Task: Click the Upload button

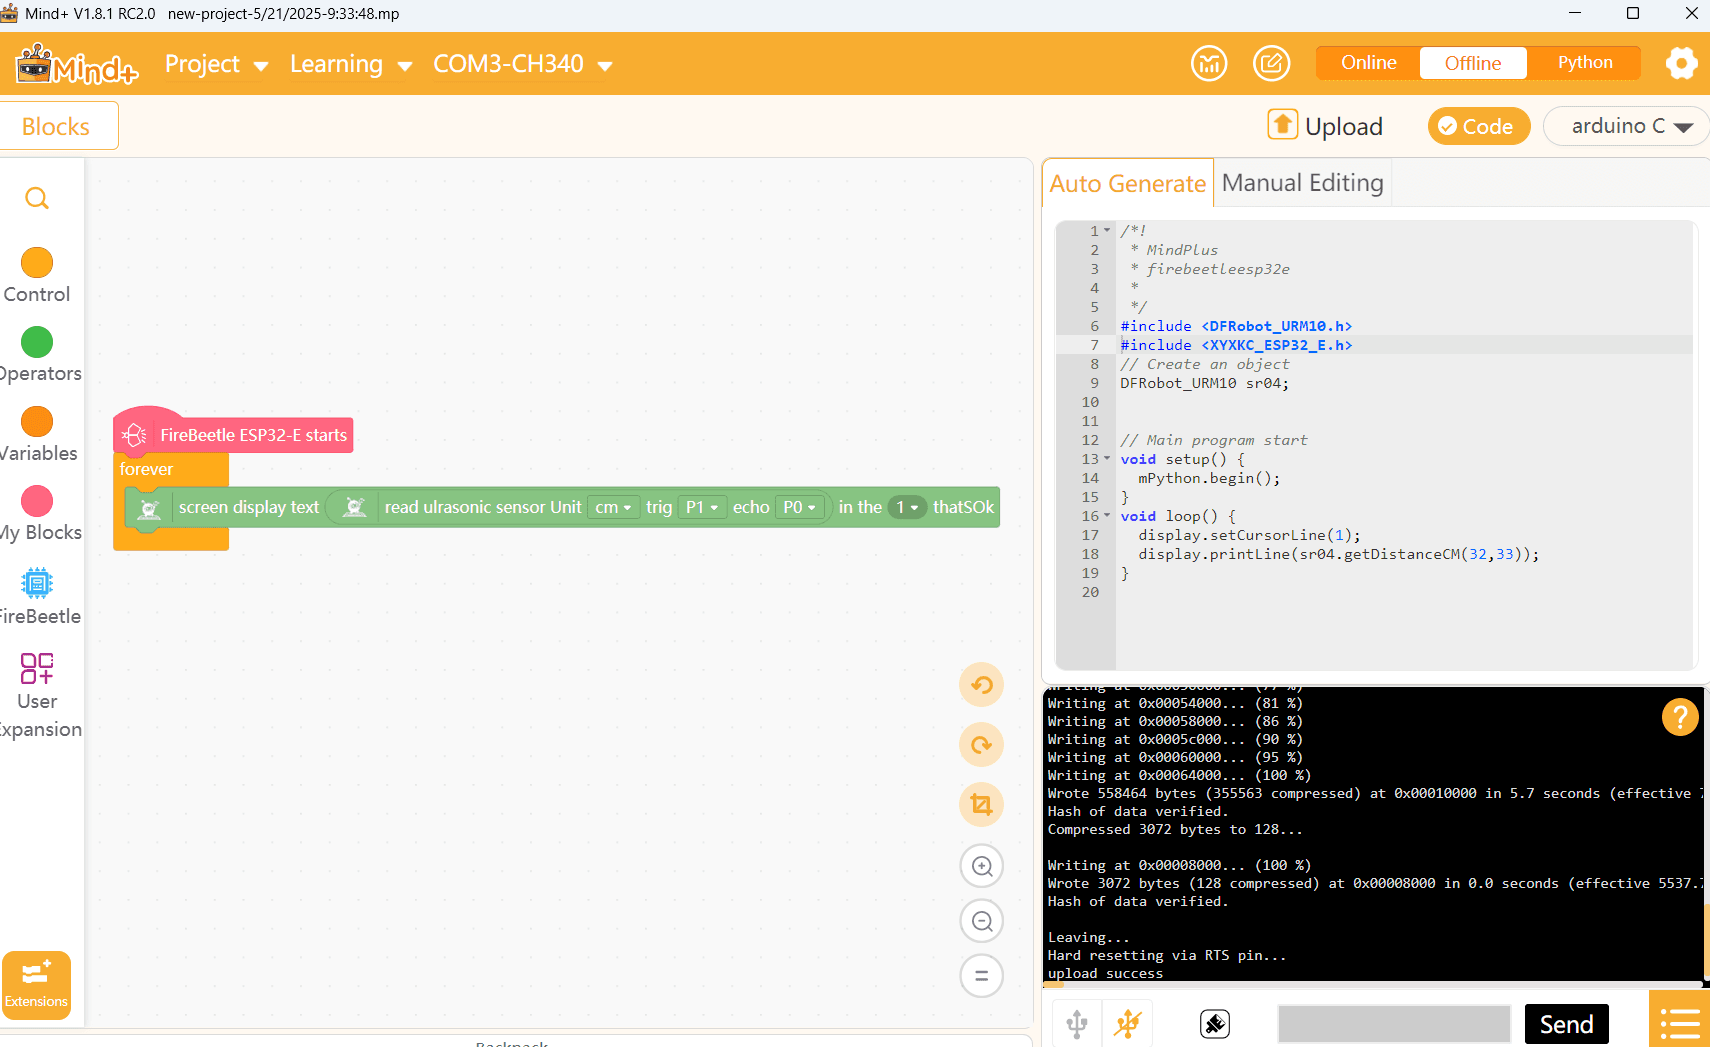Action: [x=1325, y=126]
